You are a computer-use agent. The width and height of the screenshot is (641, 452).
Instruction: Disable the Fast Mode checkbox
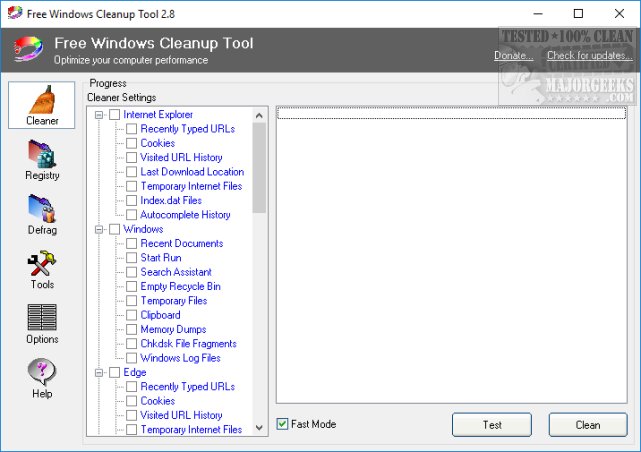coord(282,424)
